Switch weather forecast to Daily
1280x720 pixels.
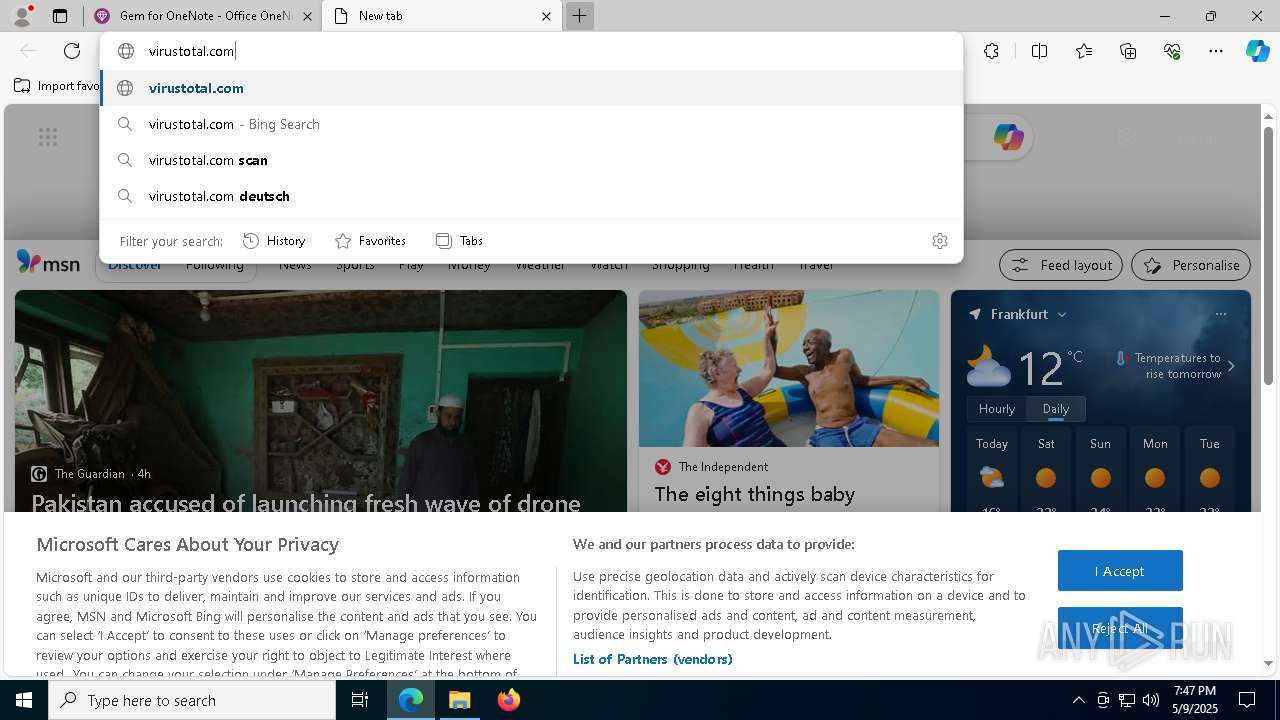(x=1056, y=409)
